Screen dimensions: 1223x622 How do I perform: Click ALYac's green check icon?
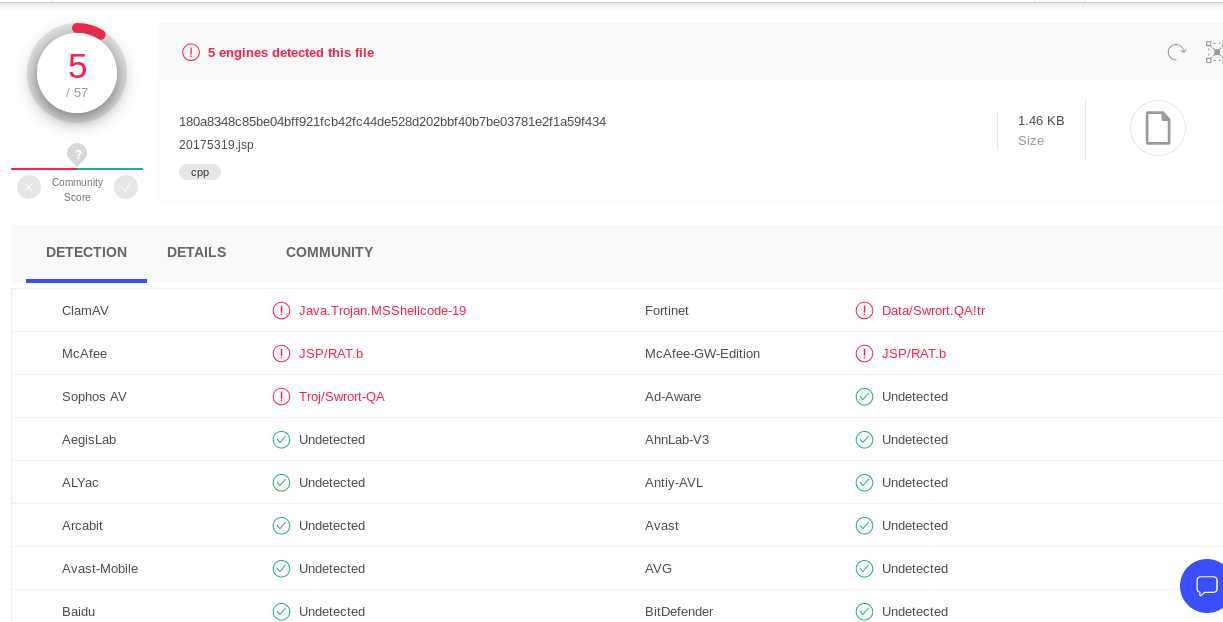(x=281, y=483)
